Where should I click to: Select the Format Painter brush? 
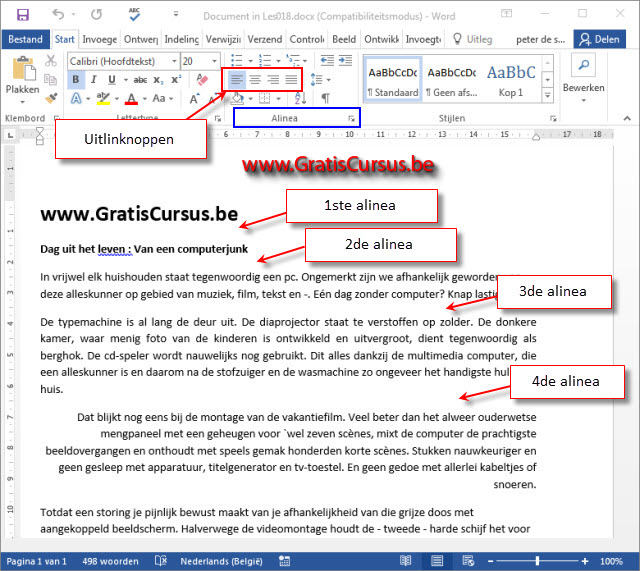point(51,98)
